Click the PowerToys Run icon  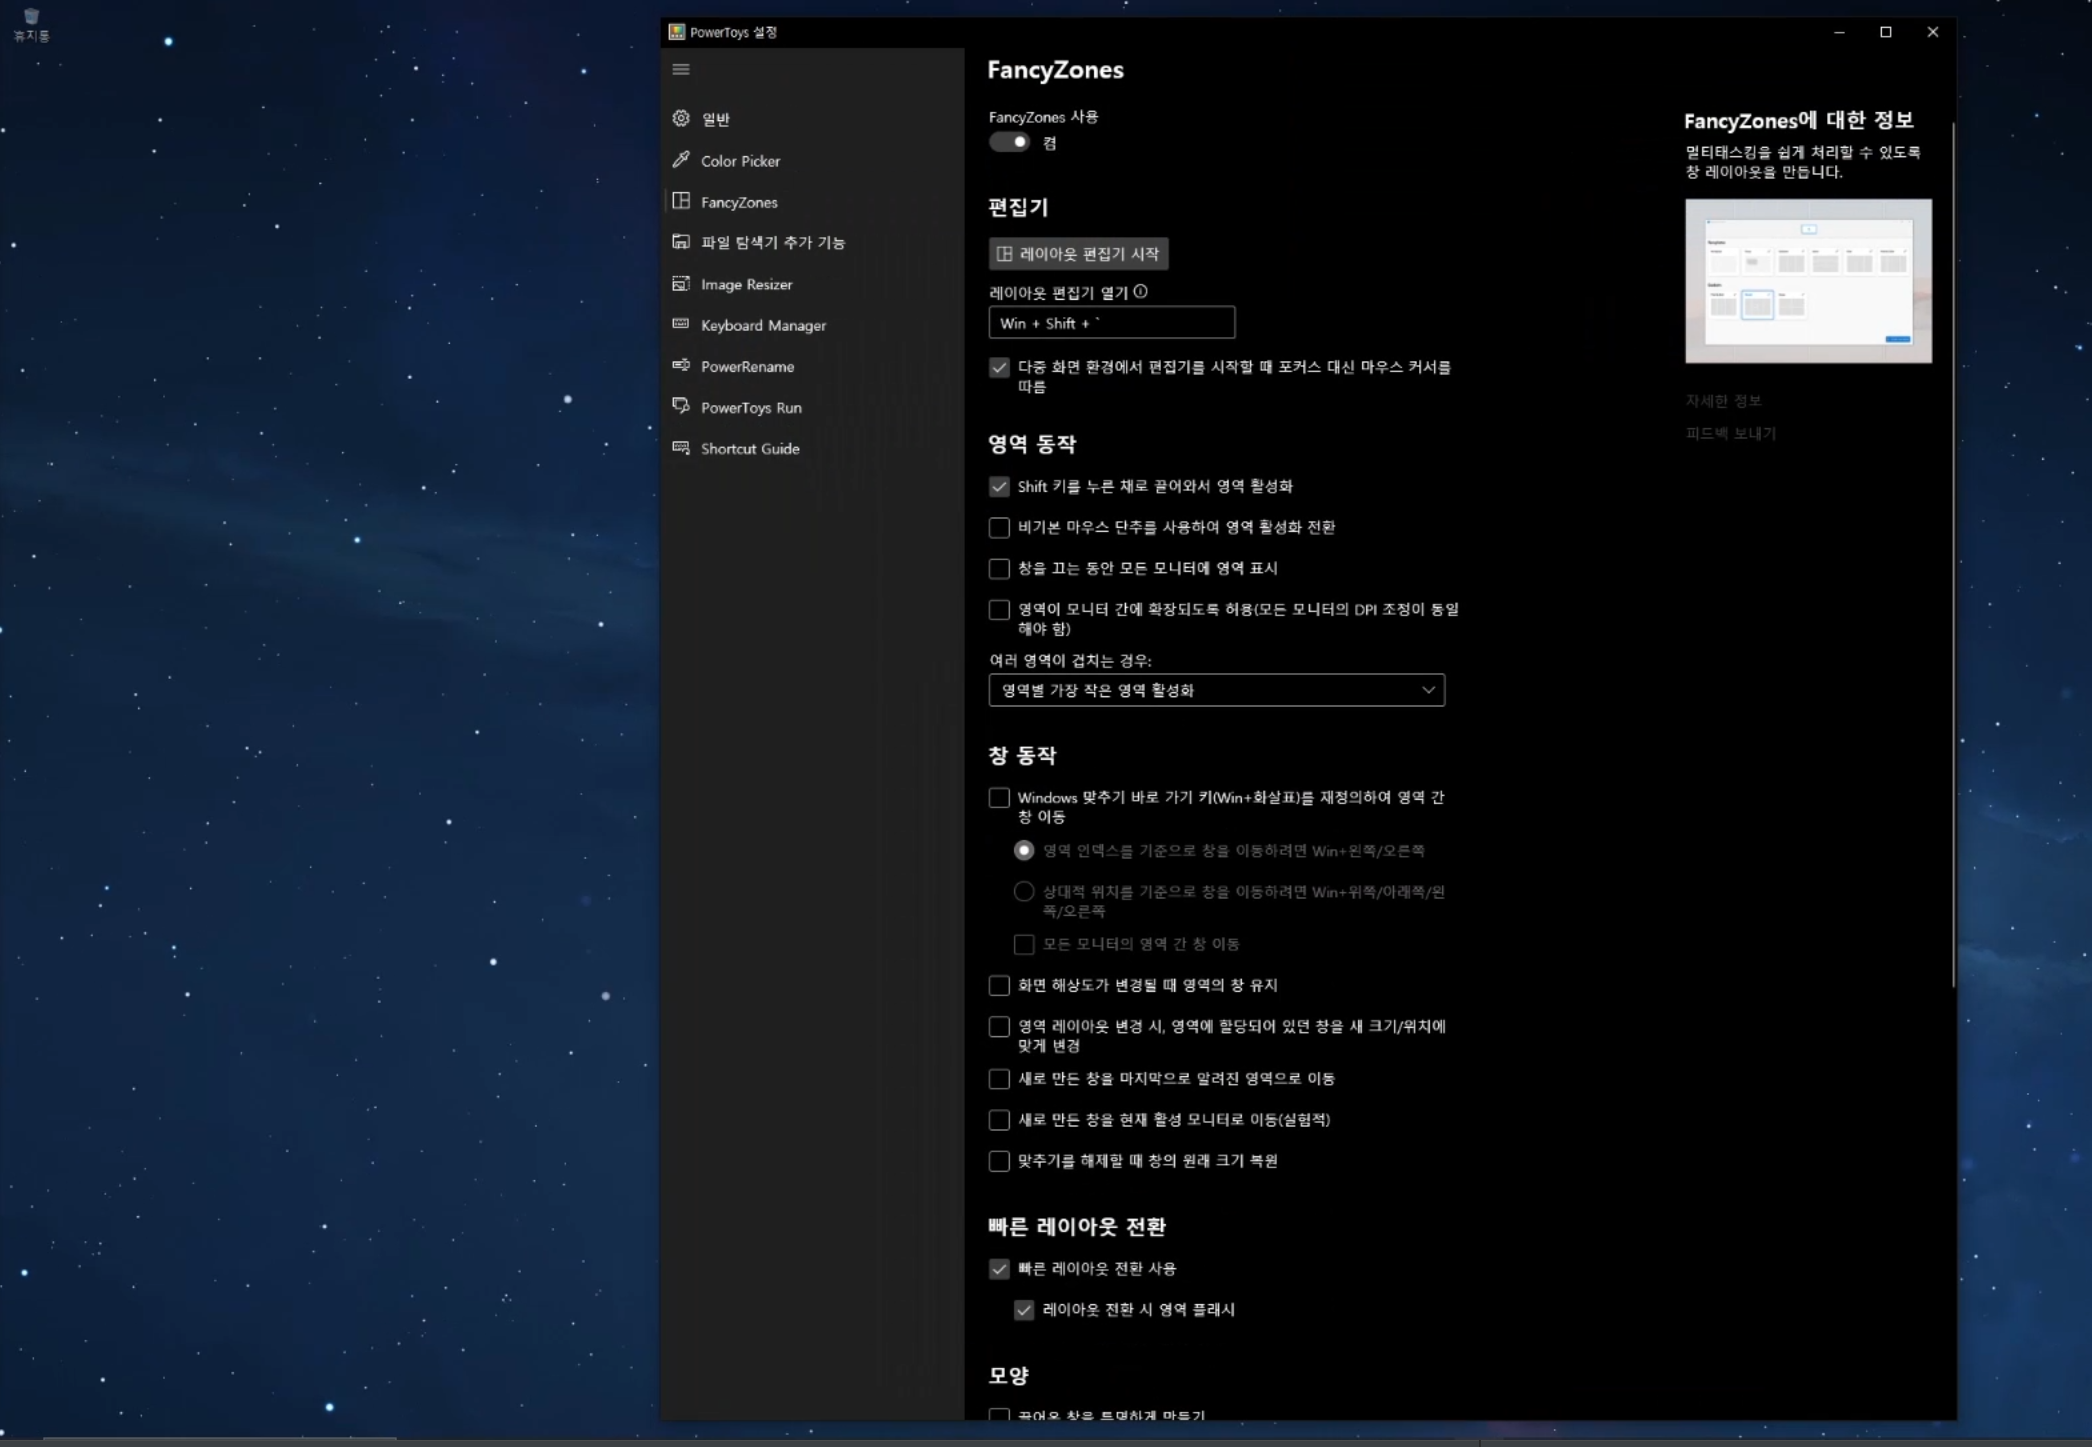click(681, 406)
